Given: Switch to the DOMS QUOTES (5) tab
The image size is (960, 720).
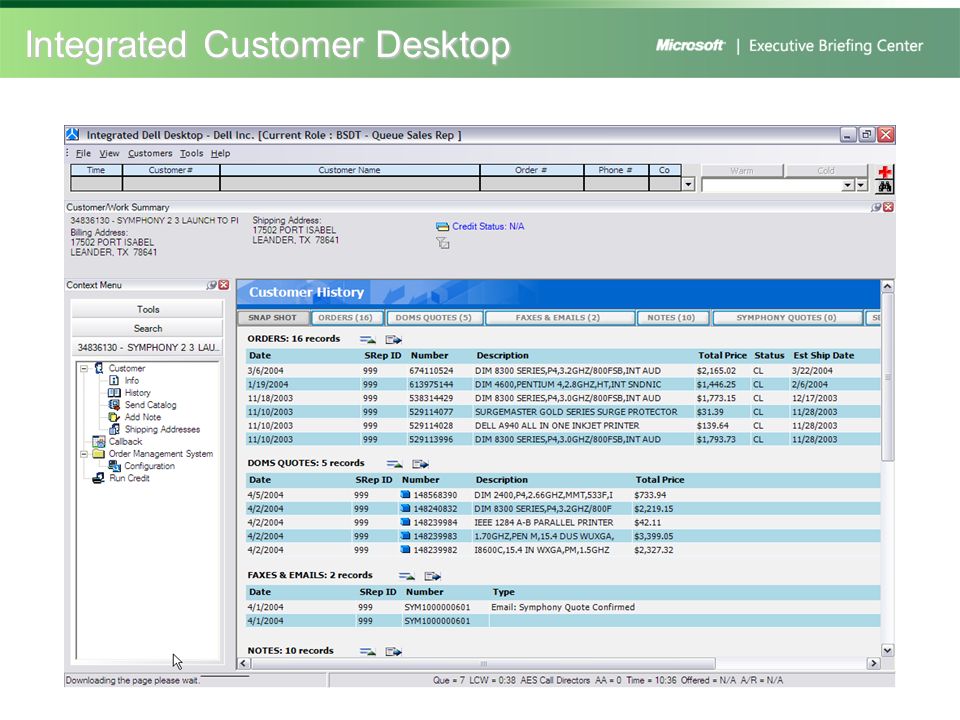Looking at the screenshot, I should (434, 318).
